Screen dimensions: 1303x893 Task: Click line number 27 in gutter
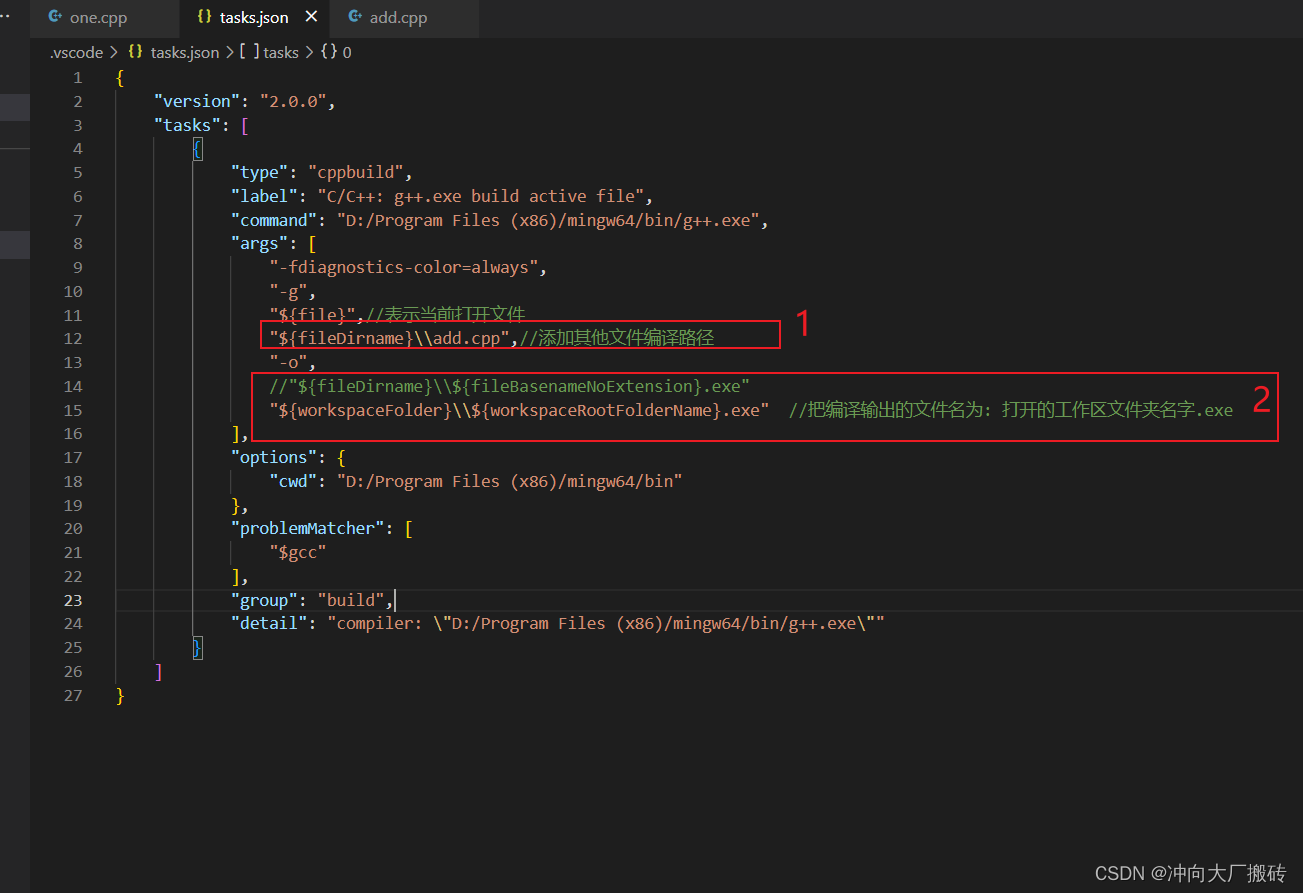click(73, 695)
